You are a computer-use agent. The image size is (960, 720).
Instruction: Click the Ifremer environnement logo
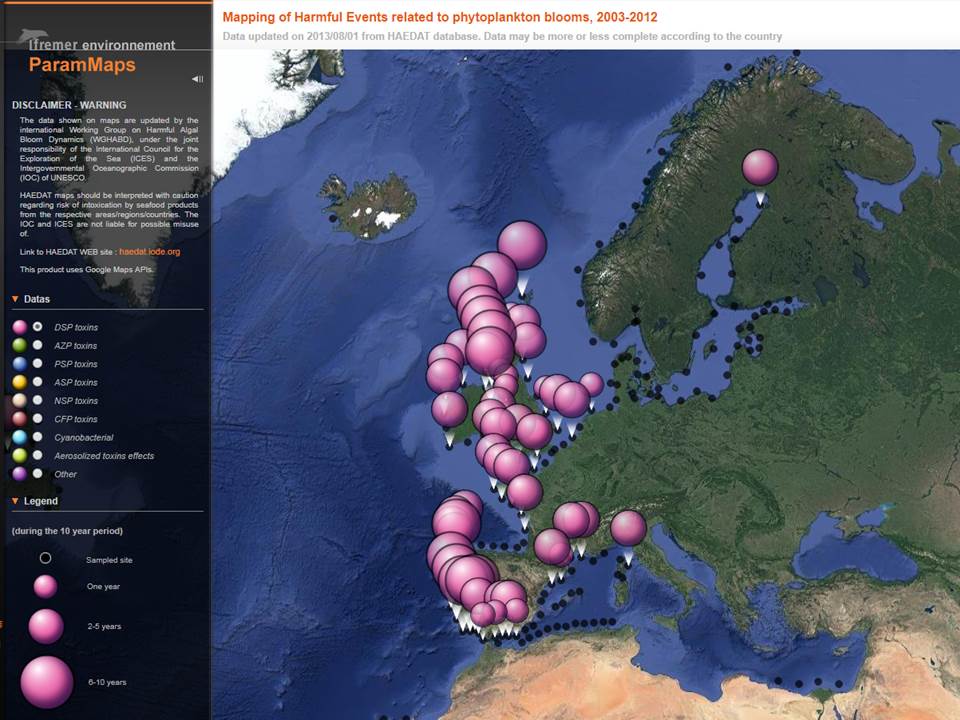(90, 38)
